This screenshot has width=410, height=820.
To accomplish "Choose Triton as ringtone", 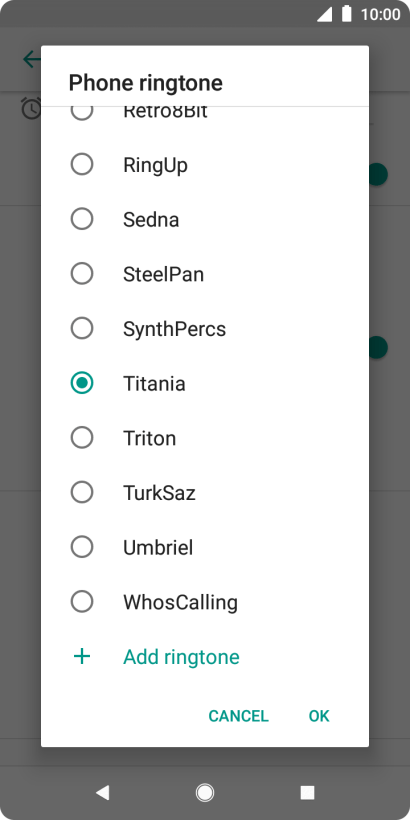I will (82, 438).
